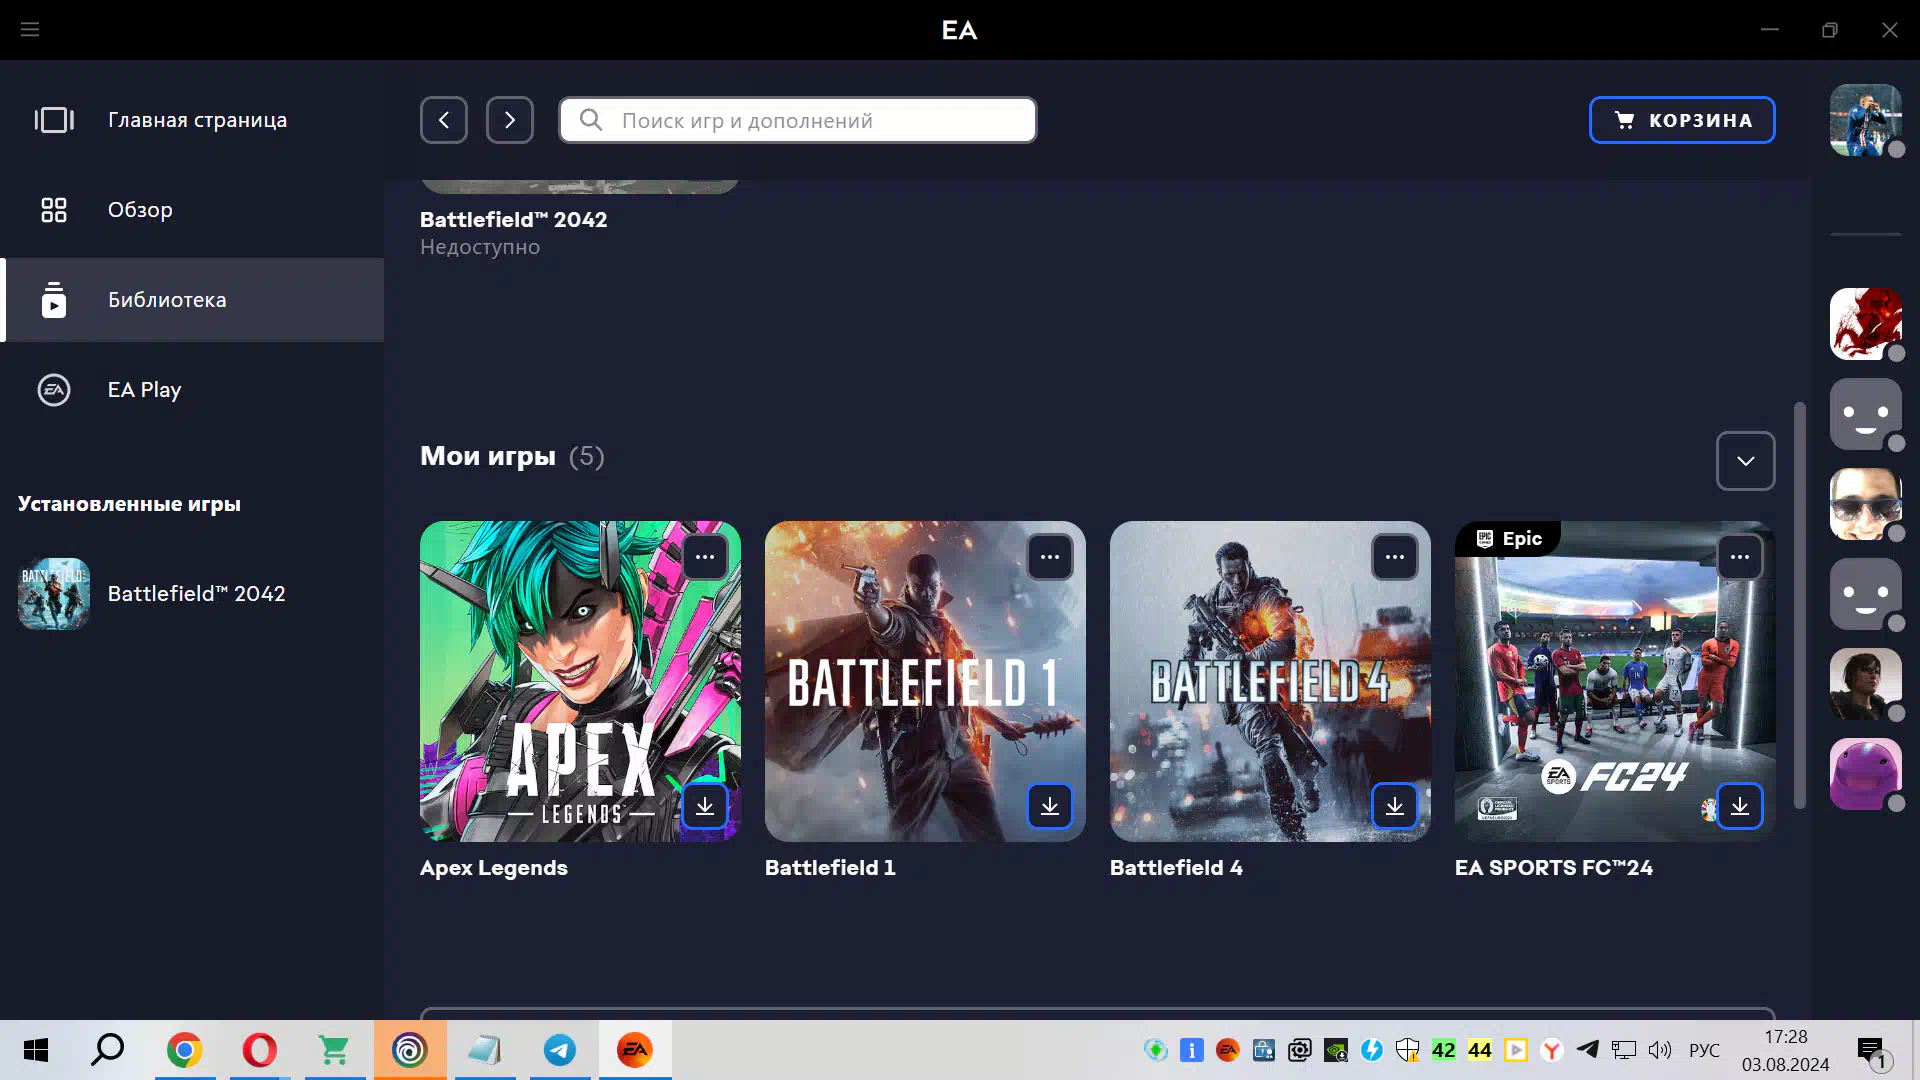This screenshot has height=1080, width=1920.
Task: Click the EA SPORTS FC™24 title text
Action: (1553, 868)
